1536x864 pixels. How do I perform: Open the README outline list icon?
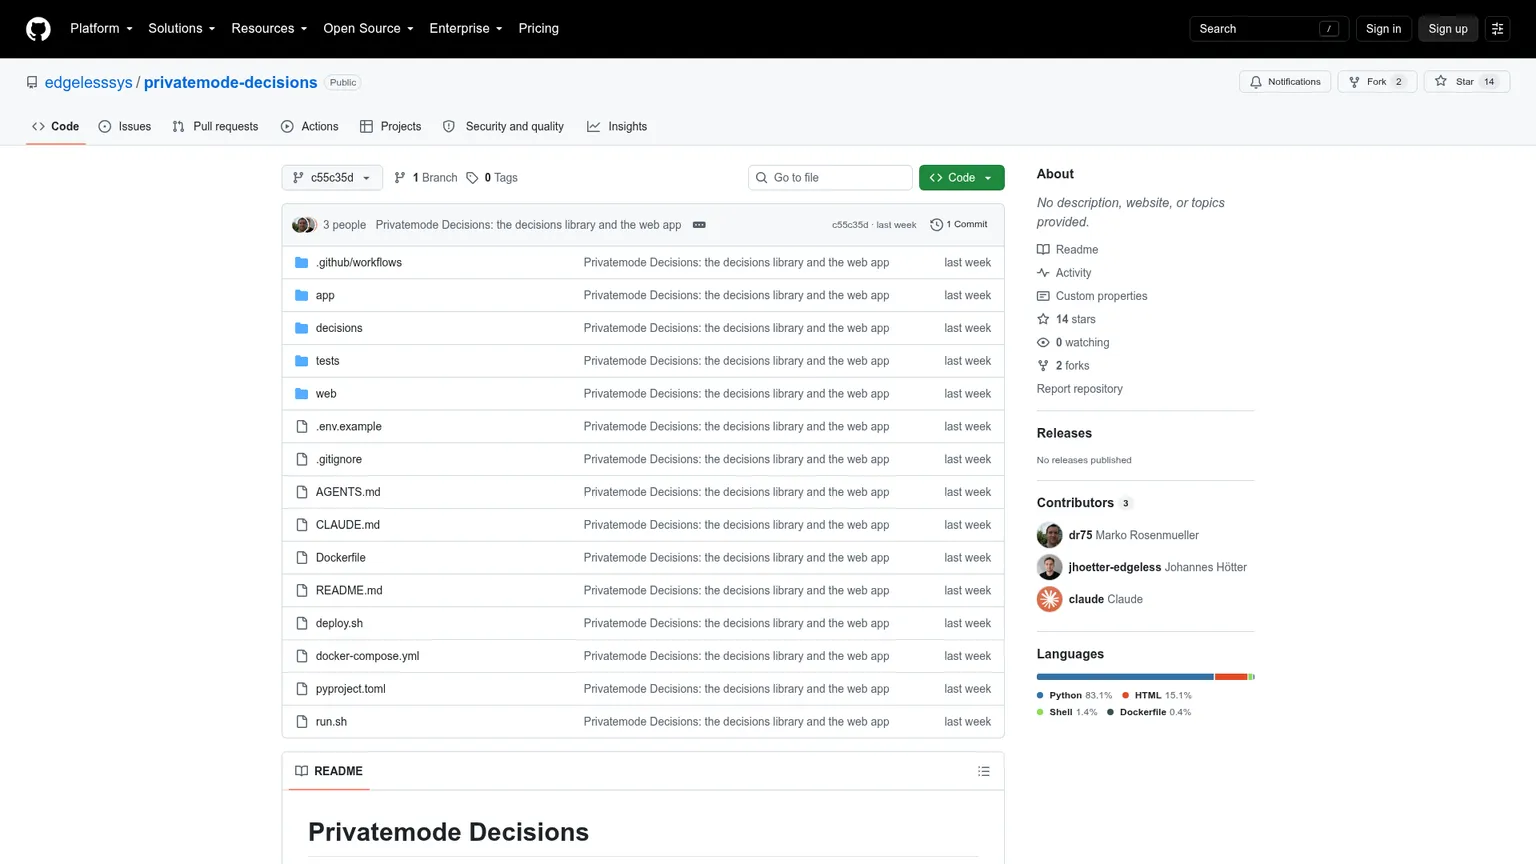click(x=984, y=771)
